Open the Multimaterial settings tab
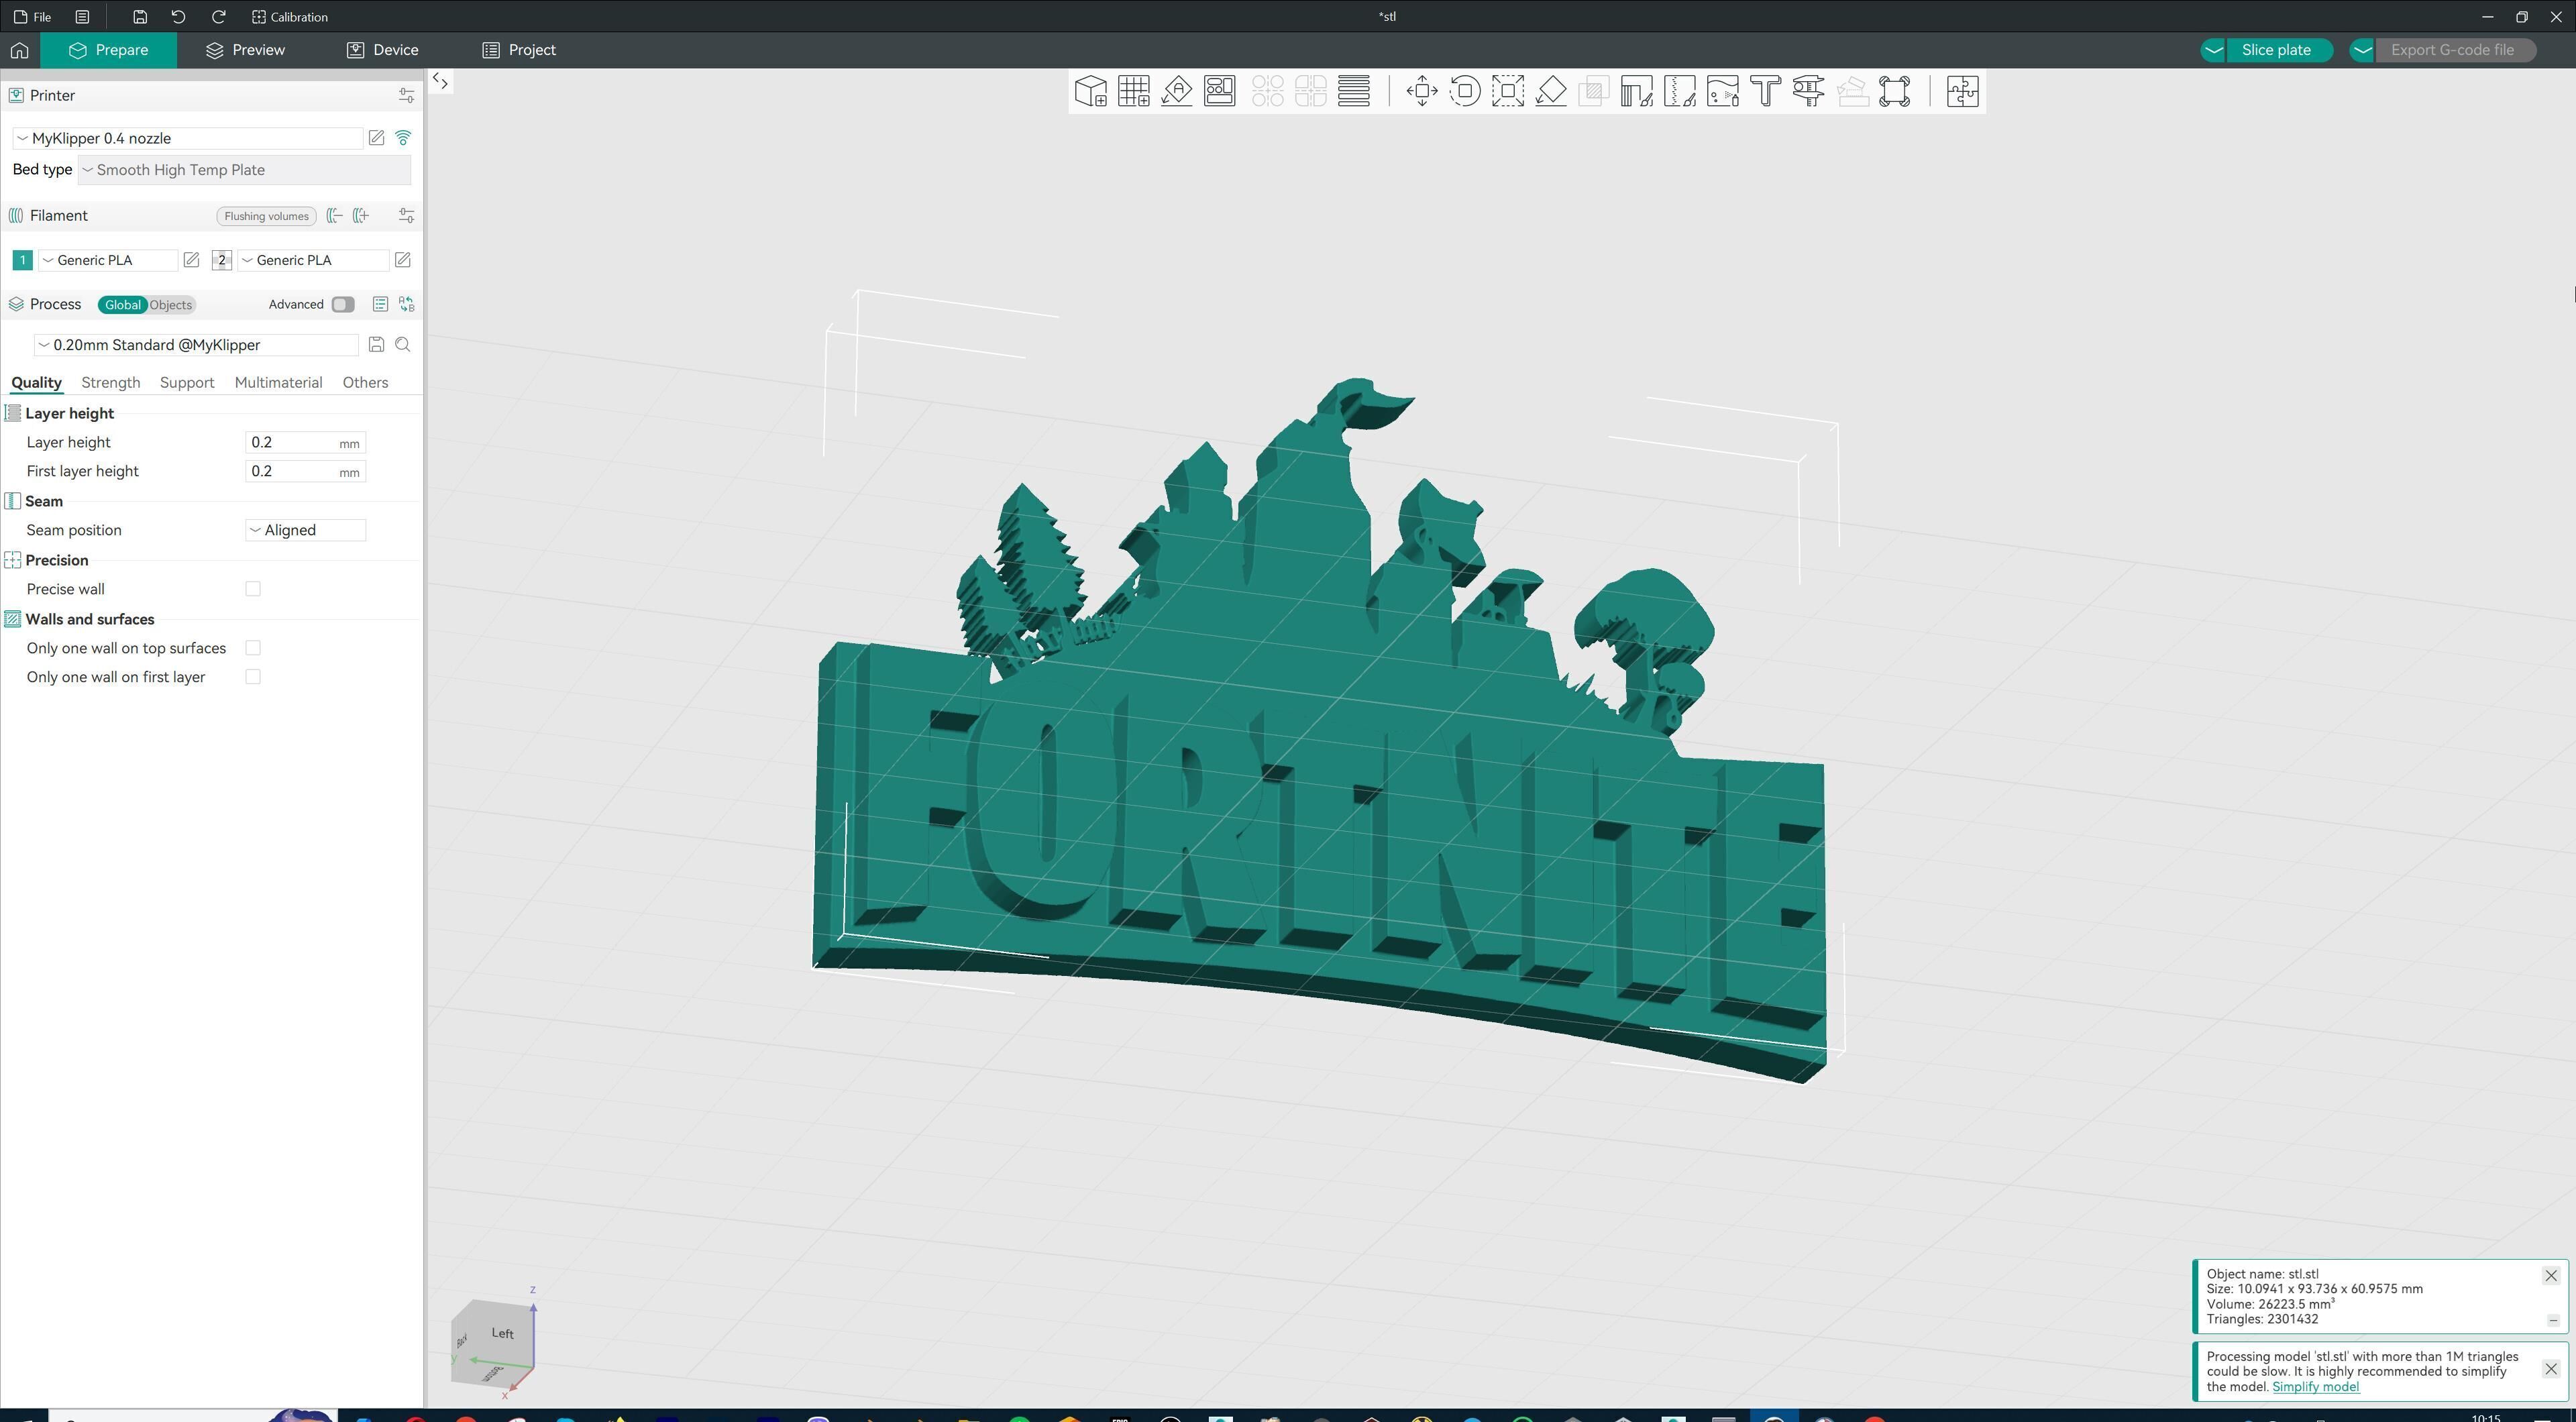The height and width of the screenshot is (1422, 2576). 278,382
